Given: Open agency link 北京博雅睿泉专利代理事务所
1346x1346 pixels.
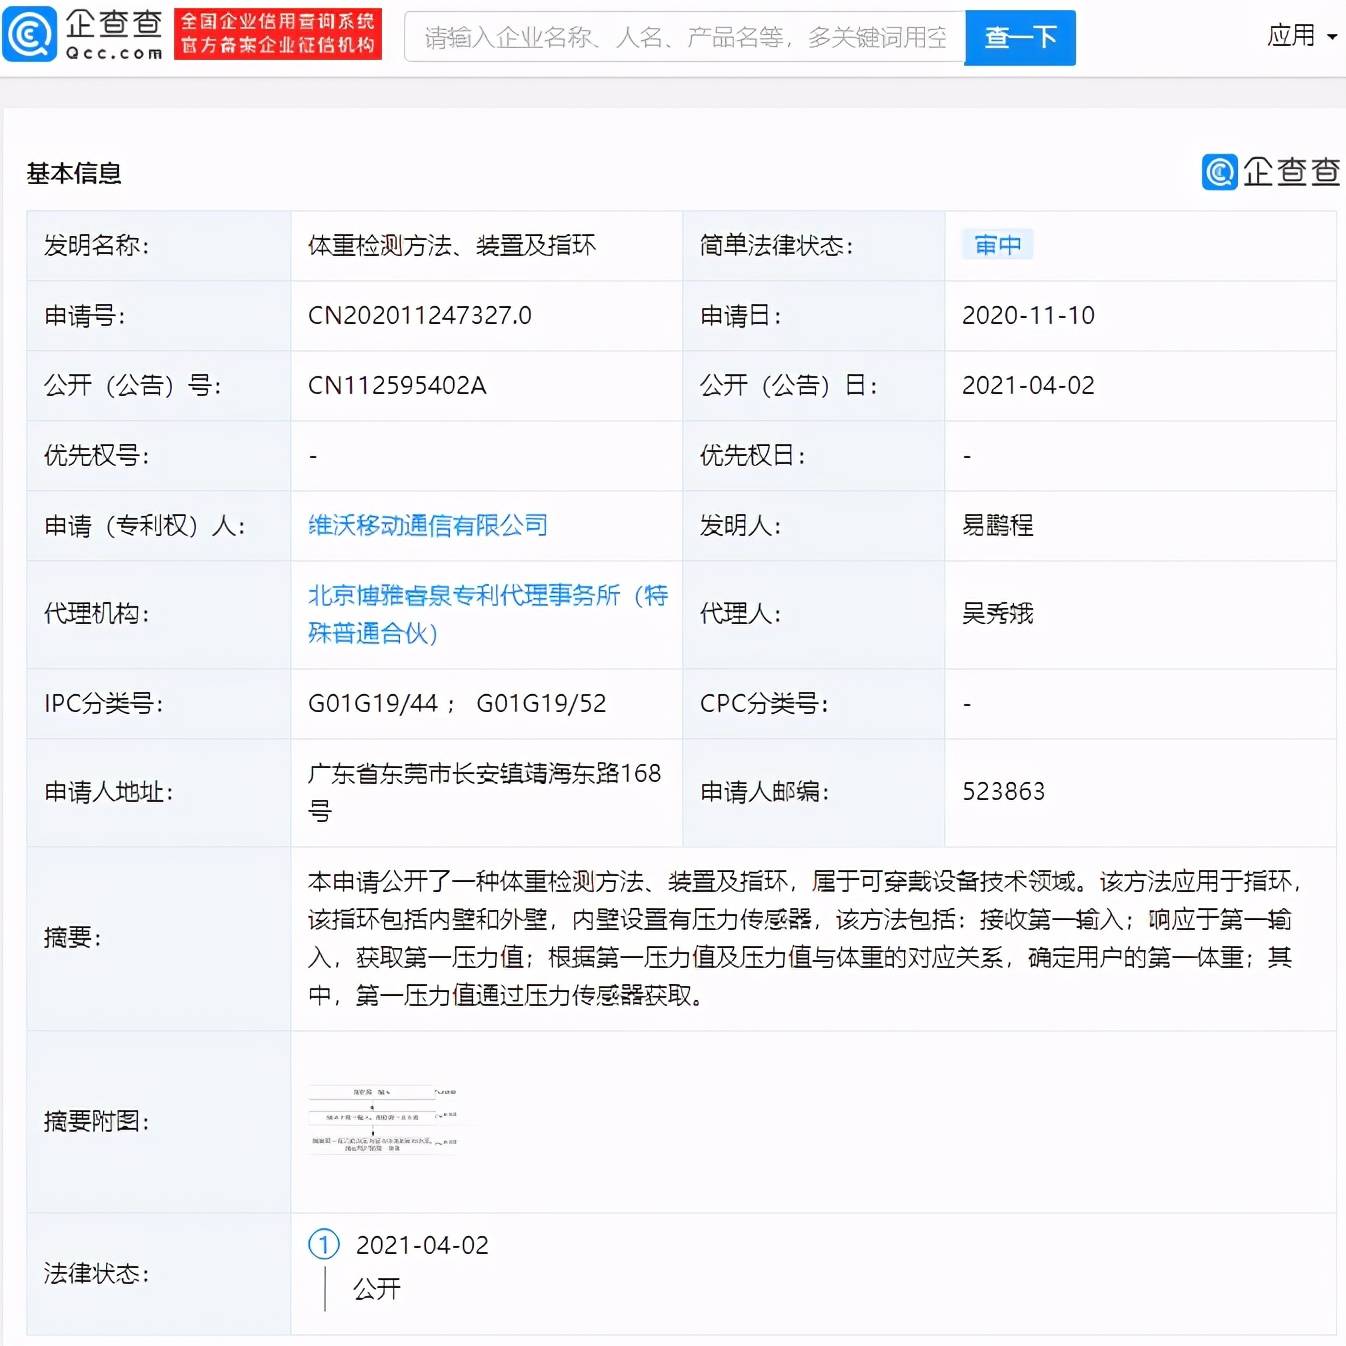Looking at the screenshot, I should tap(487, 614).
